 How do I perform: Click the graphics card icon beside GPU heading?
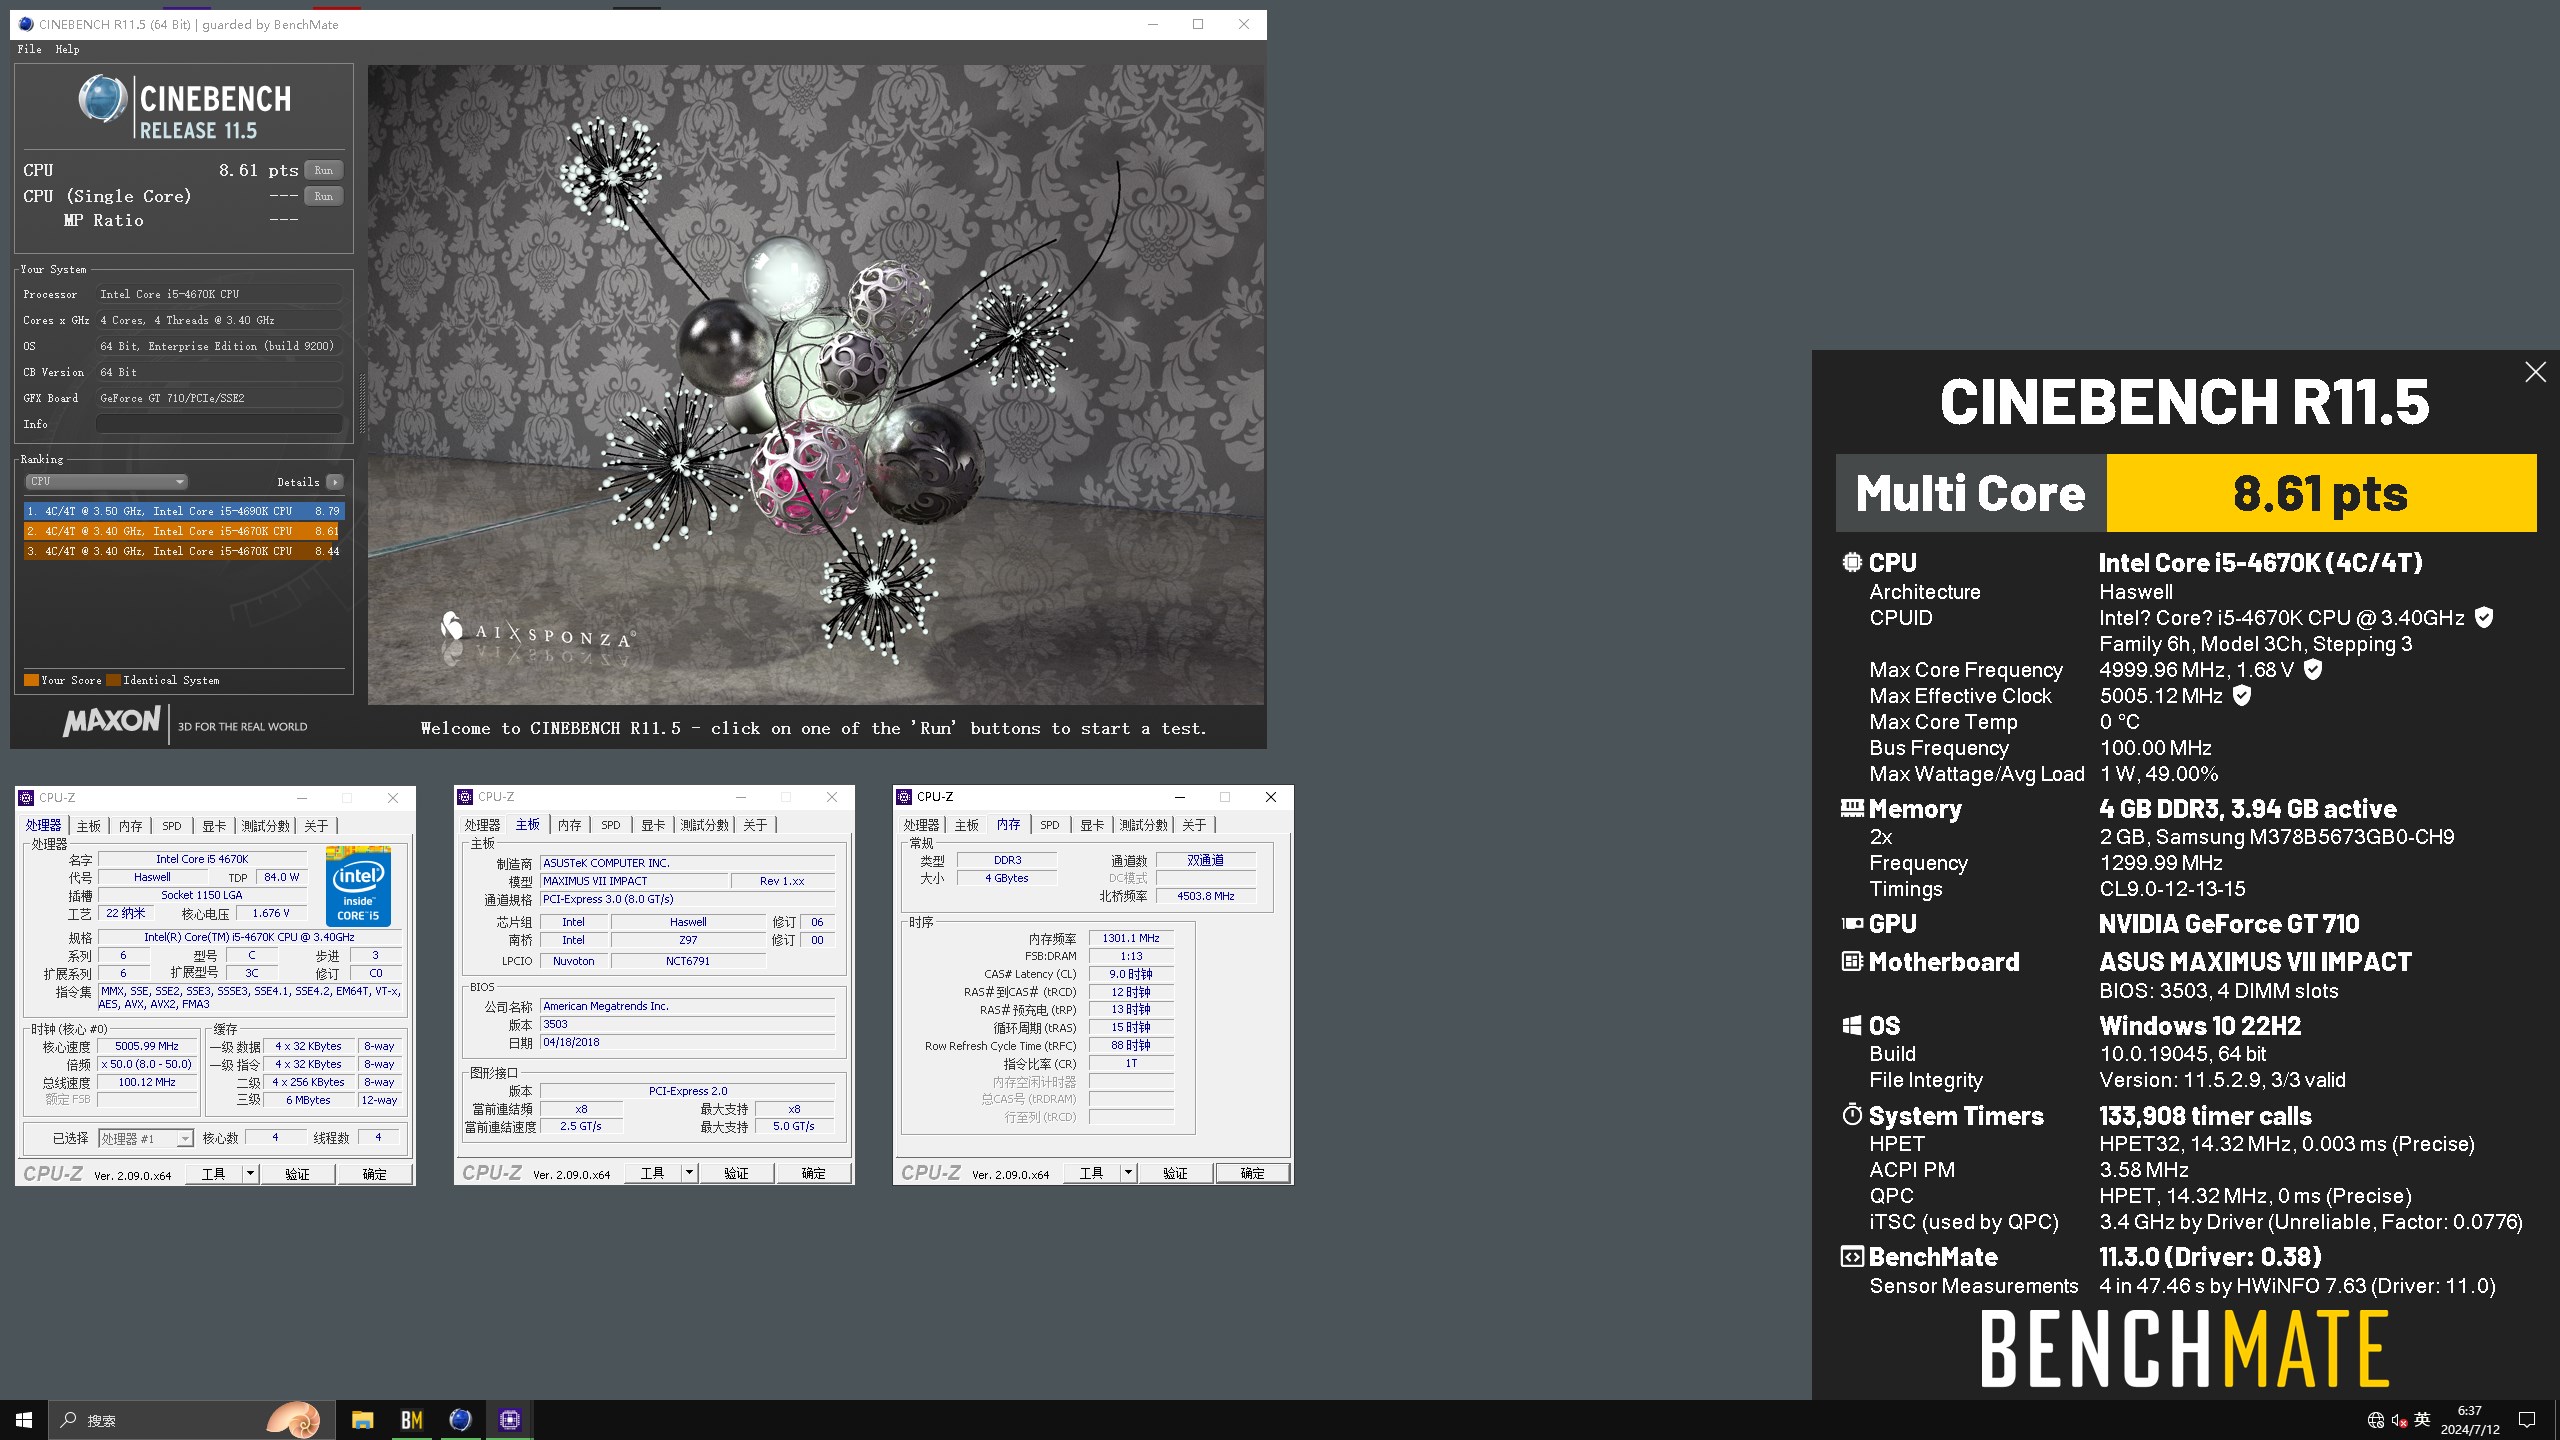(1852, 924)
